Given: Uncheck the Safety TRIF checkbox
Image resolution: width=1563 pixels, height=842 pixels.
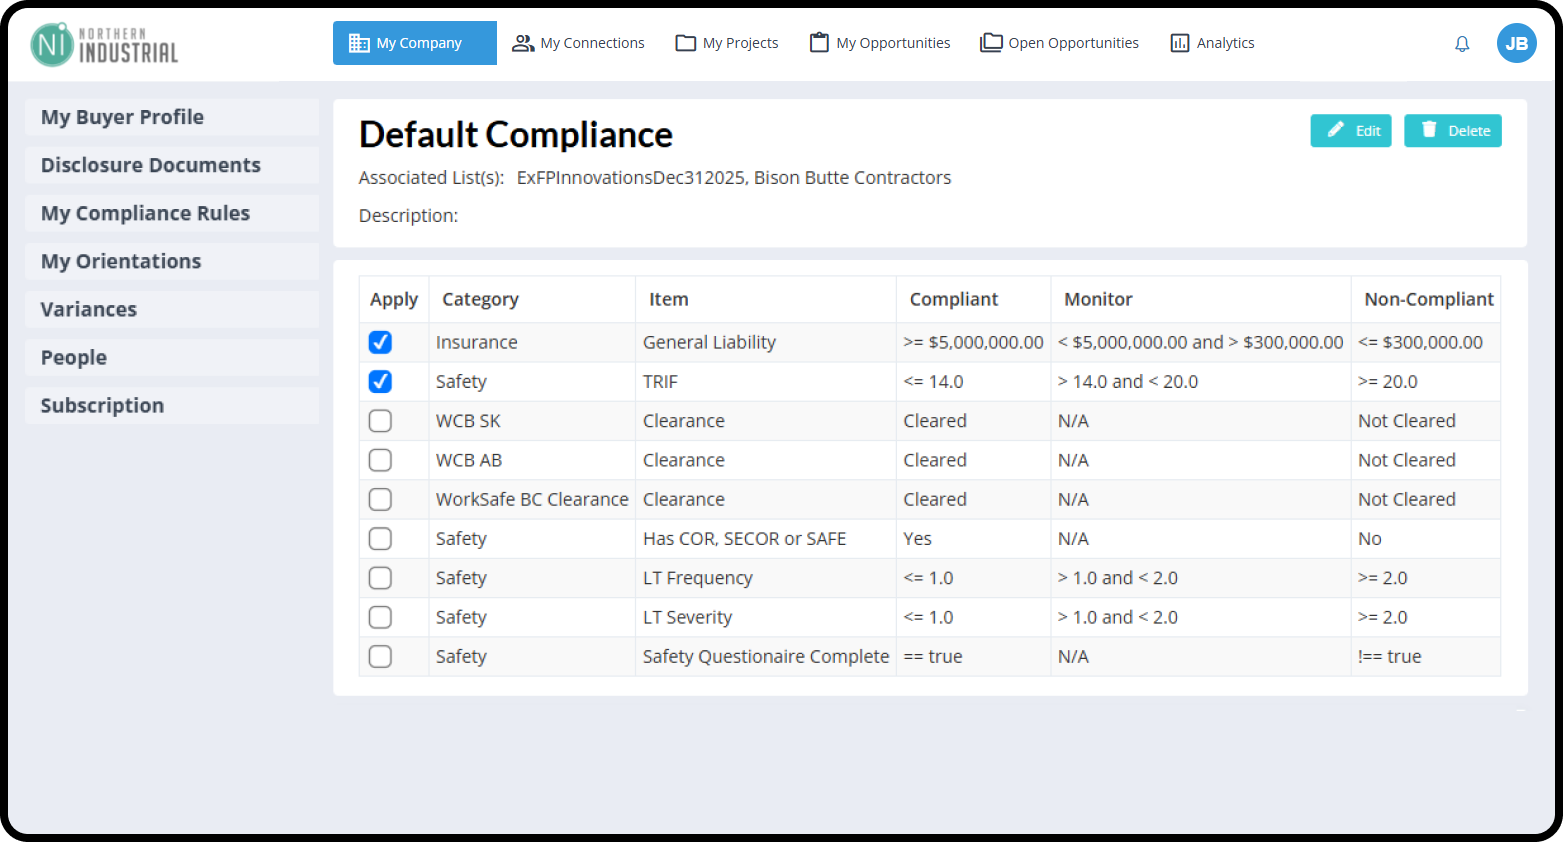Looking at the screenshot, I should pyautogui.click(x=380, y=382).
